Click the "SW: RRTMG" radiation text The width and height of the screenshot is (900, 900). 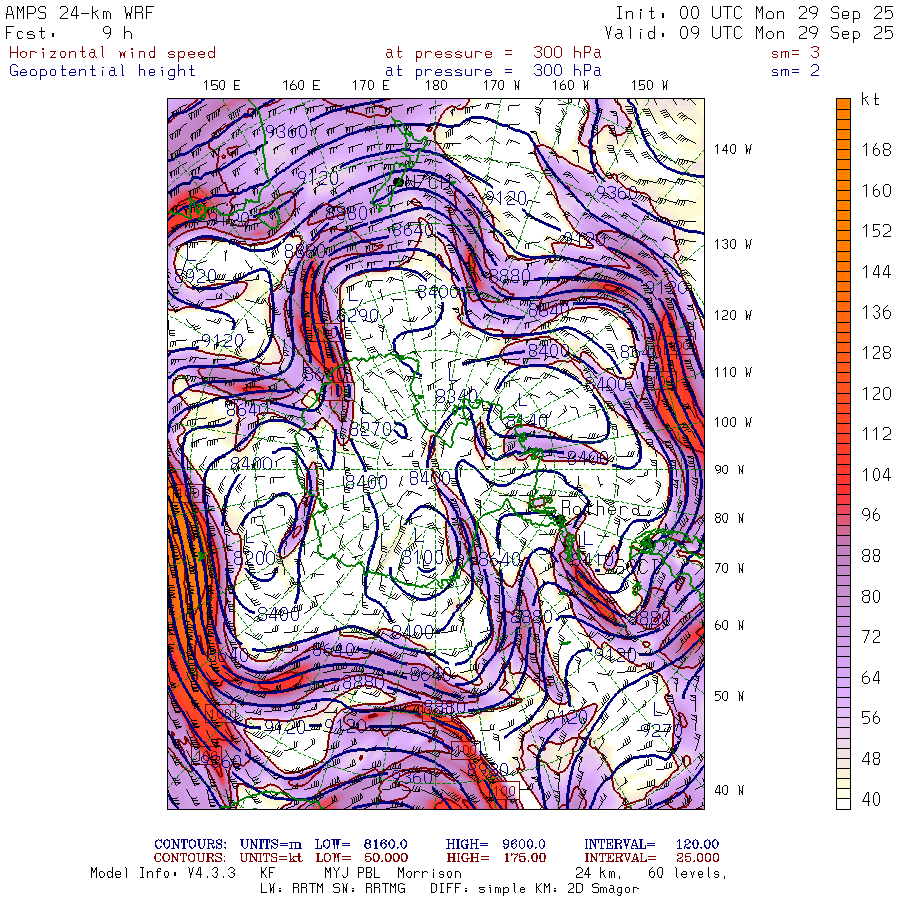click(x=368, y=889)
